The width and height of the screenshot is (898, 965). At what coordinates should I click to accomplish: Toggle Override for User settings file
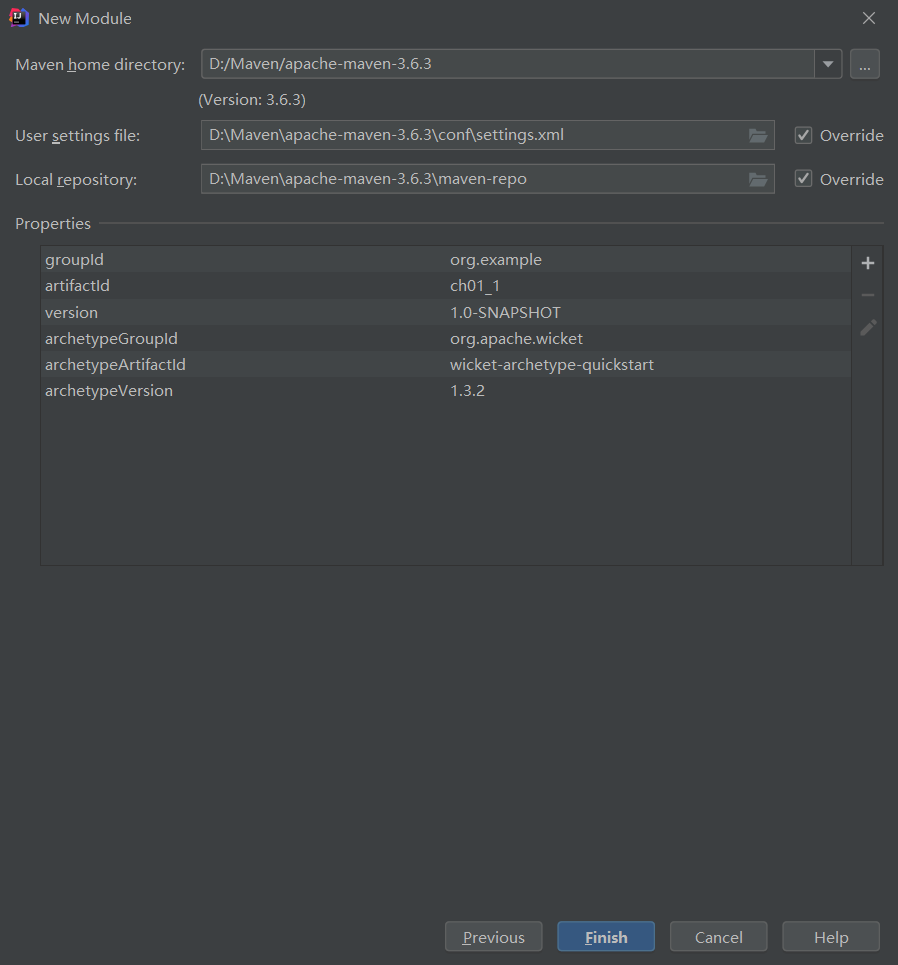[x=803, y=135]
